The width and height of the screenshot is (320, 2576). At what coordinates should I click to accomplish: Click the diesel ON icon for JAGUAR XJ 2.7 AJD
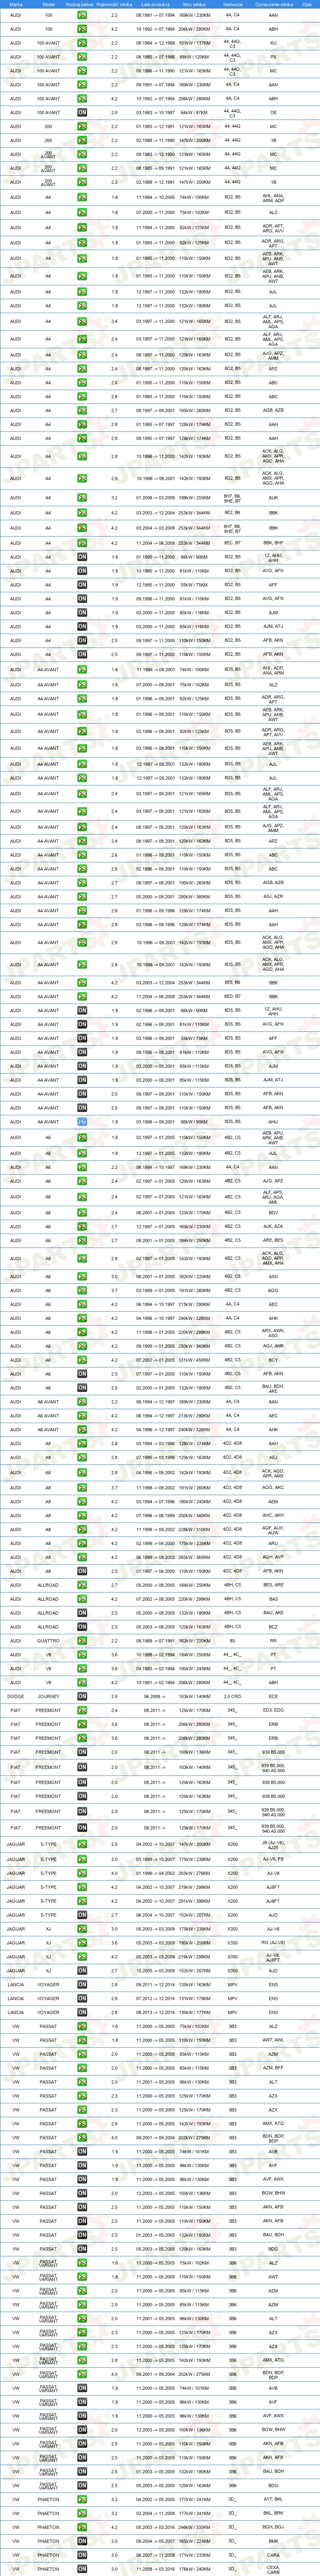coord(82,1972)
